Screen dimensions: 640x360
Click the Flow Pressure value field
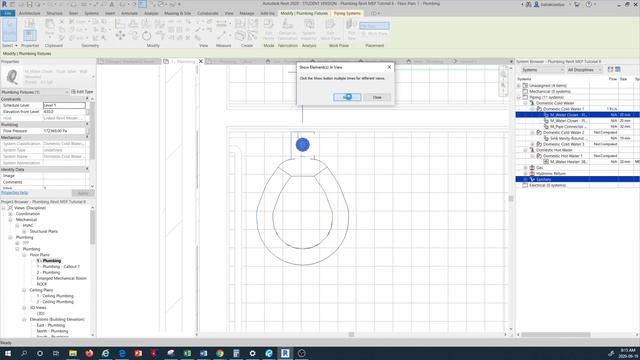coord(64,131)
